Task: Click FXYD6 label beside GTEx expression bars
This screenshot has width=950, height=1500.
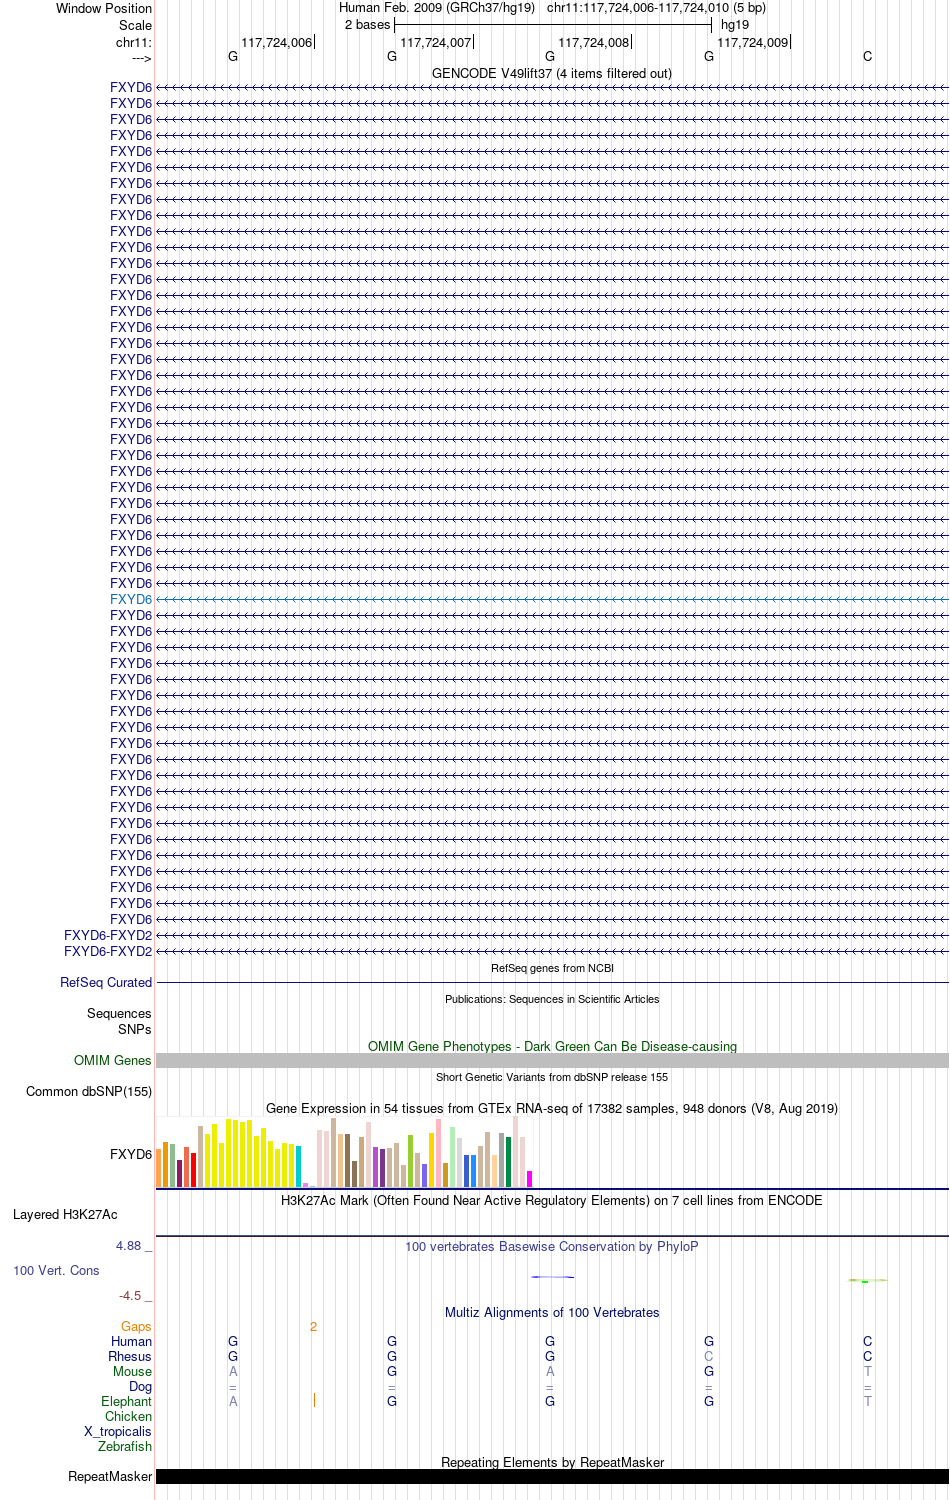Action: coord(131,1154)
